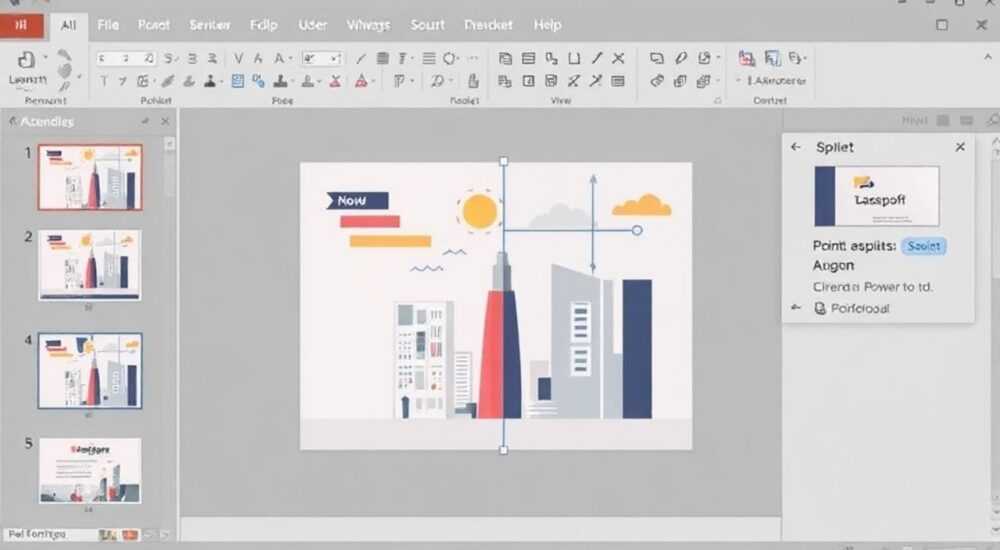Click the speech bubble comment icon
Viewport: 1000px width, 550px height.
656,59
